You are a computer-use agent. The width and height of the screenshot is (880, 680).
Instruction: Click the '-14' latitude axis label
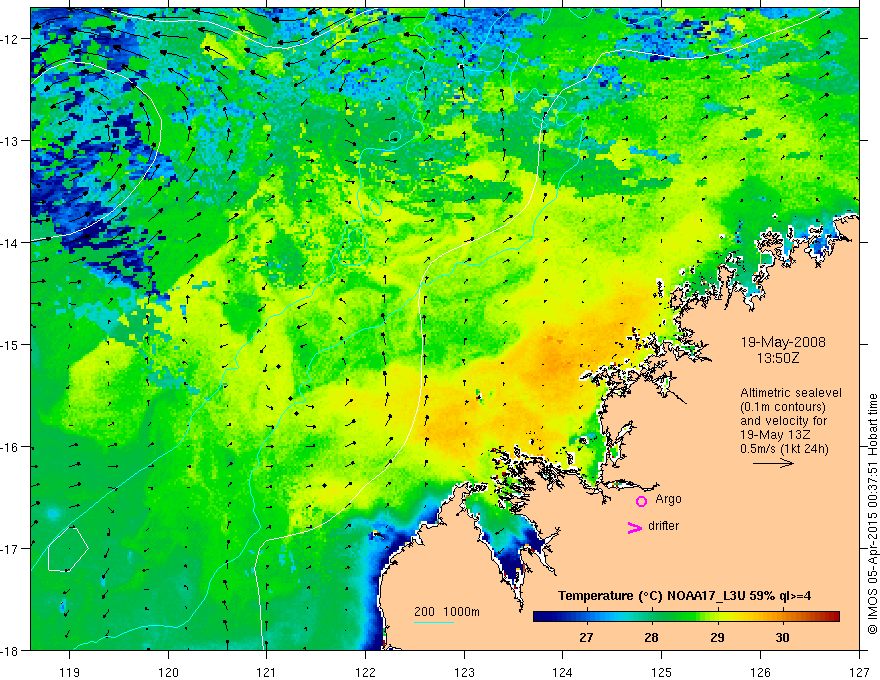coord(10,243)
